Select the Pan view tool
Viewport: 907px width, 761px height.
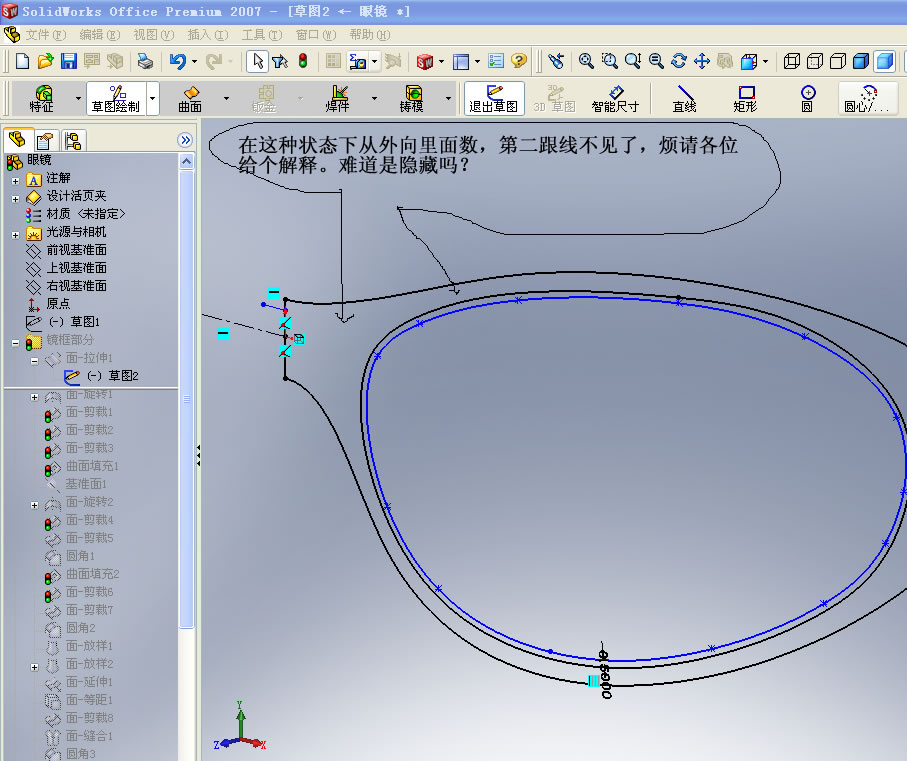pos(702,61)
